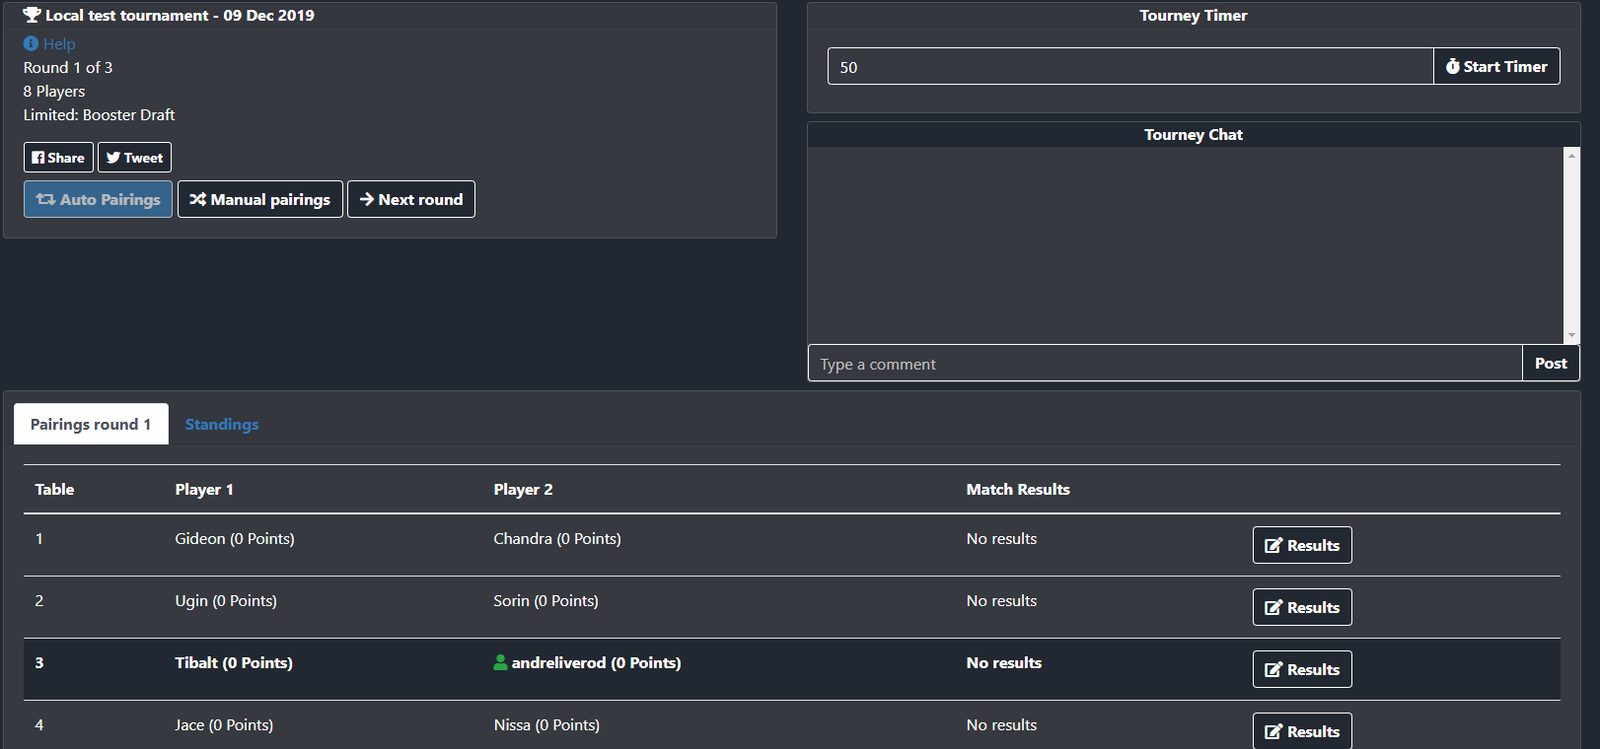Enter results for Gideon vs Chandra
The image size is (1600, 749).
[x=1302, y=546]
